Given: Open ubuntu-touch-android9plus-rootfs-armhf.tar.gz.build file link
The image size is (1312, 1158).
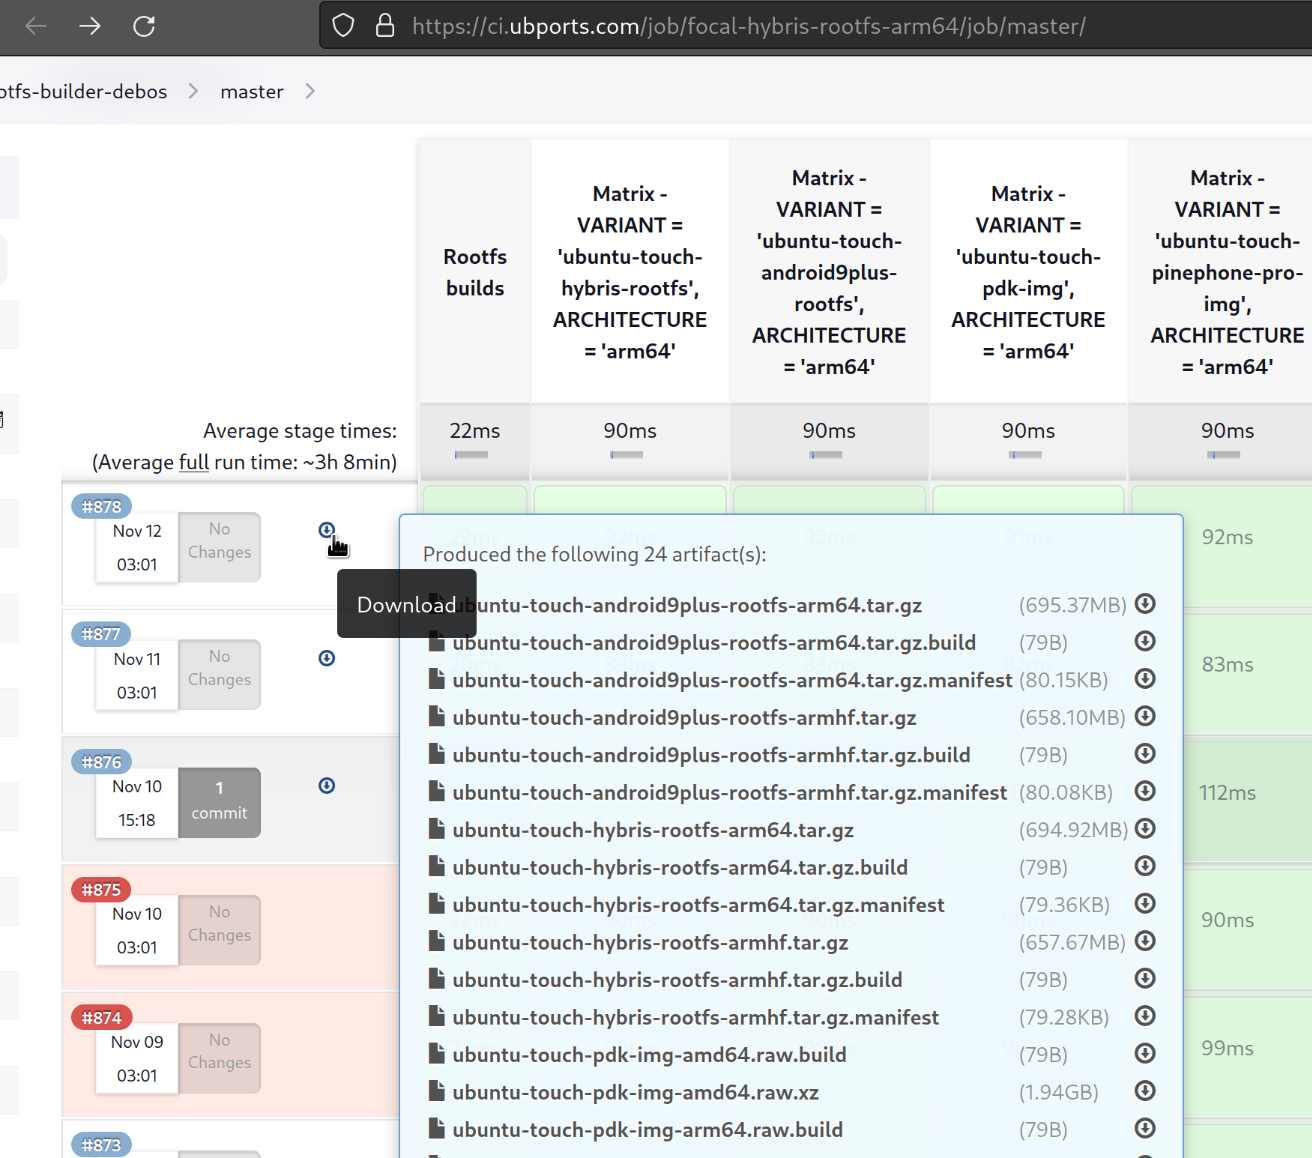Looking at the screenshot, I should click(711, 755).
